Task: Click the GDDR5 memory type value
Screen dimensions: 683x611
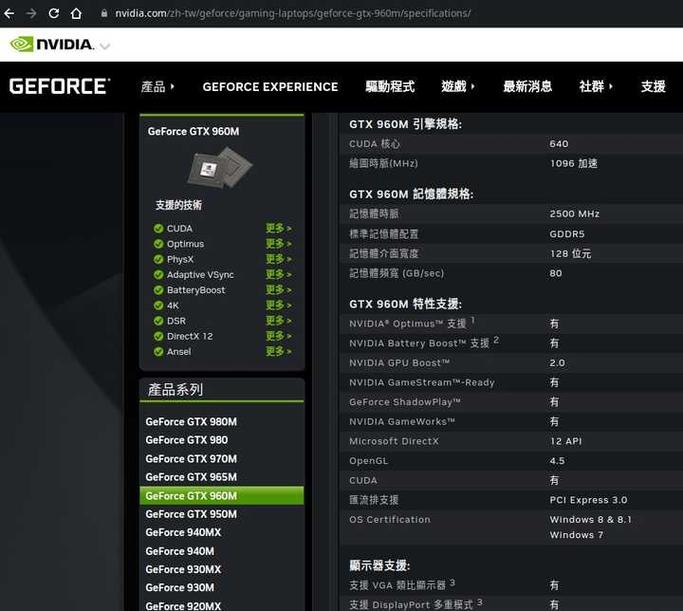Action: click(x=567, y=234)
